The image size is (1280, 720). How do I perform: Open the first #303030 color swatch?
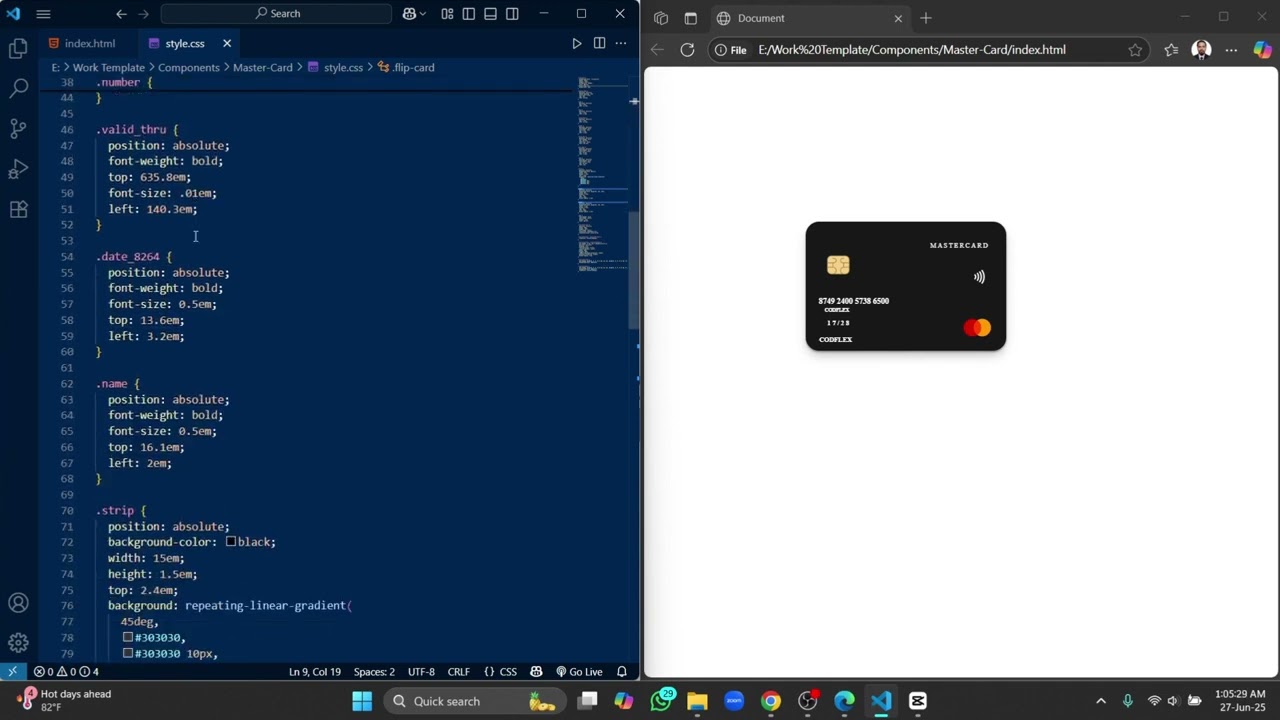tap(128, 637)
